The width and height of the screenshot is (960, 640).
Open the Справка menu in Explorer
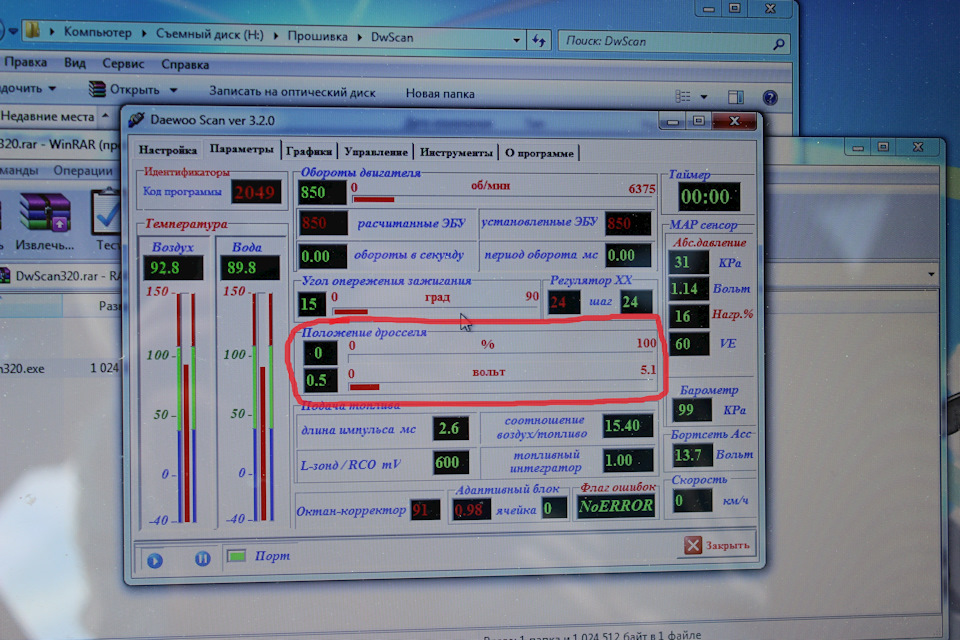[185, 64]
